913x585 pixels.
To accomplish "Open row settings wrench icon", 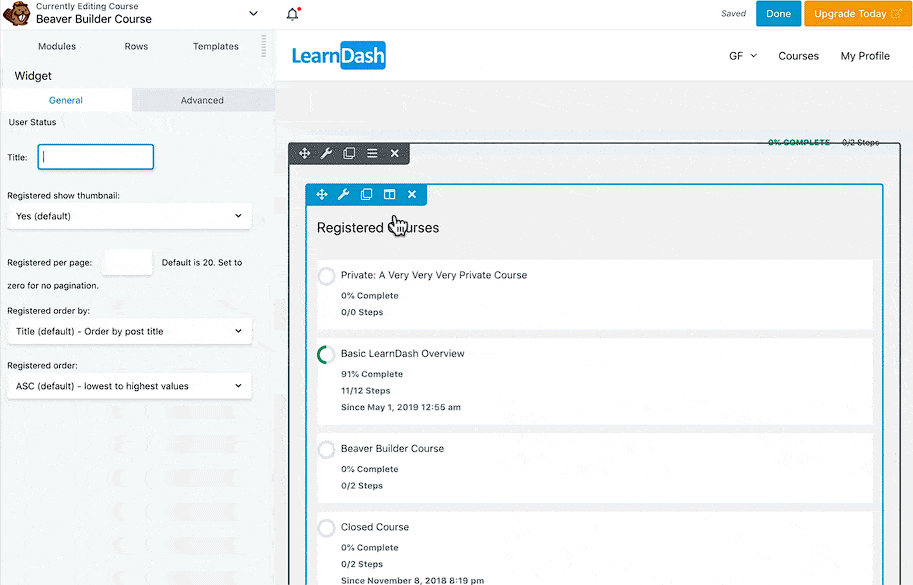I will (x=327, y=153).
